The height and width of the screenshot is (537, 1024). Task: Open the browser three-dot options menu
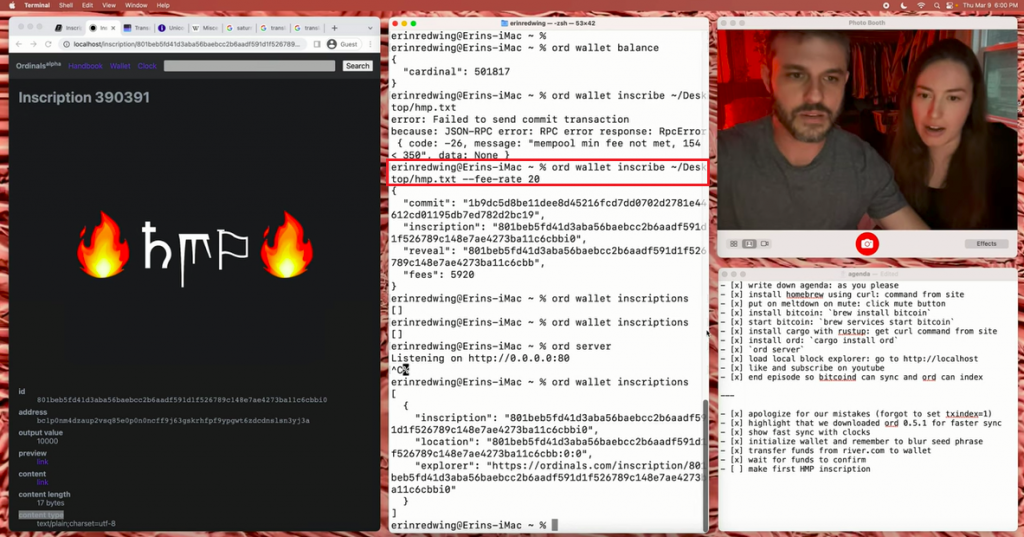[371, 44]
